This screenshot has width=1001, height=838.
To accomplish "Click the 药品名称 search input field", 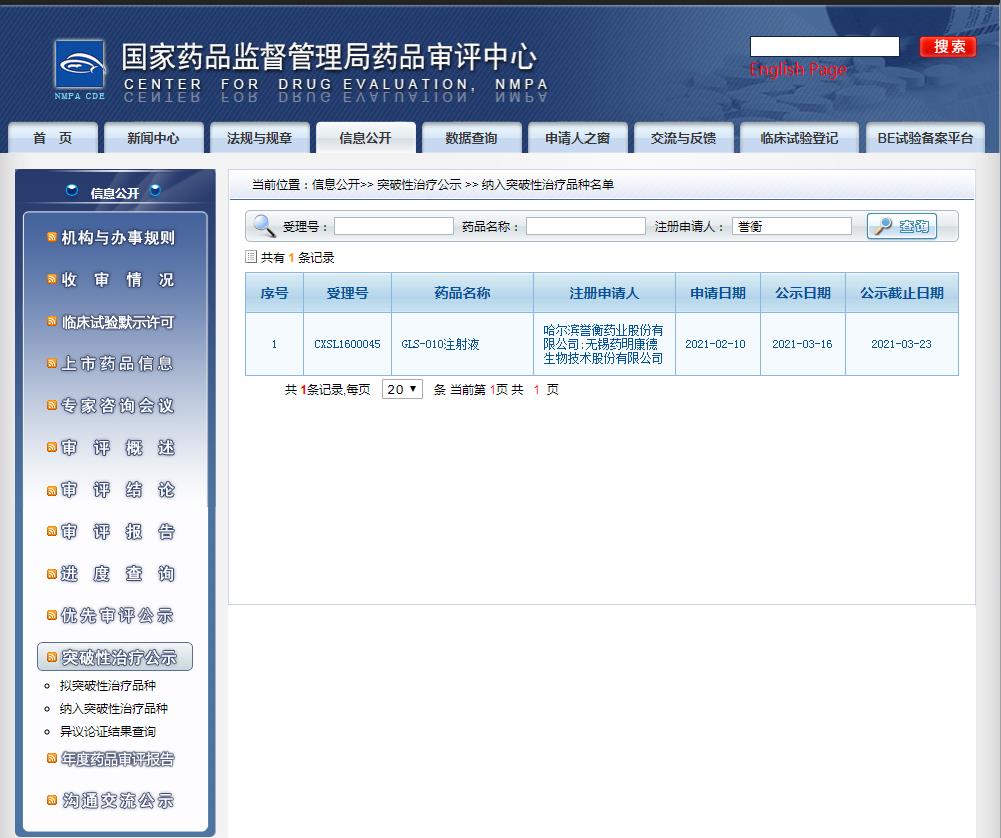I will (x=585, y=227).
